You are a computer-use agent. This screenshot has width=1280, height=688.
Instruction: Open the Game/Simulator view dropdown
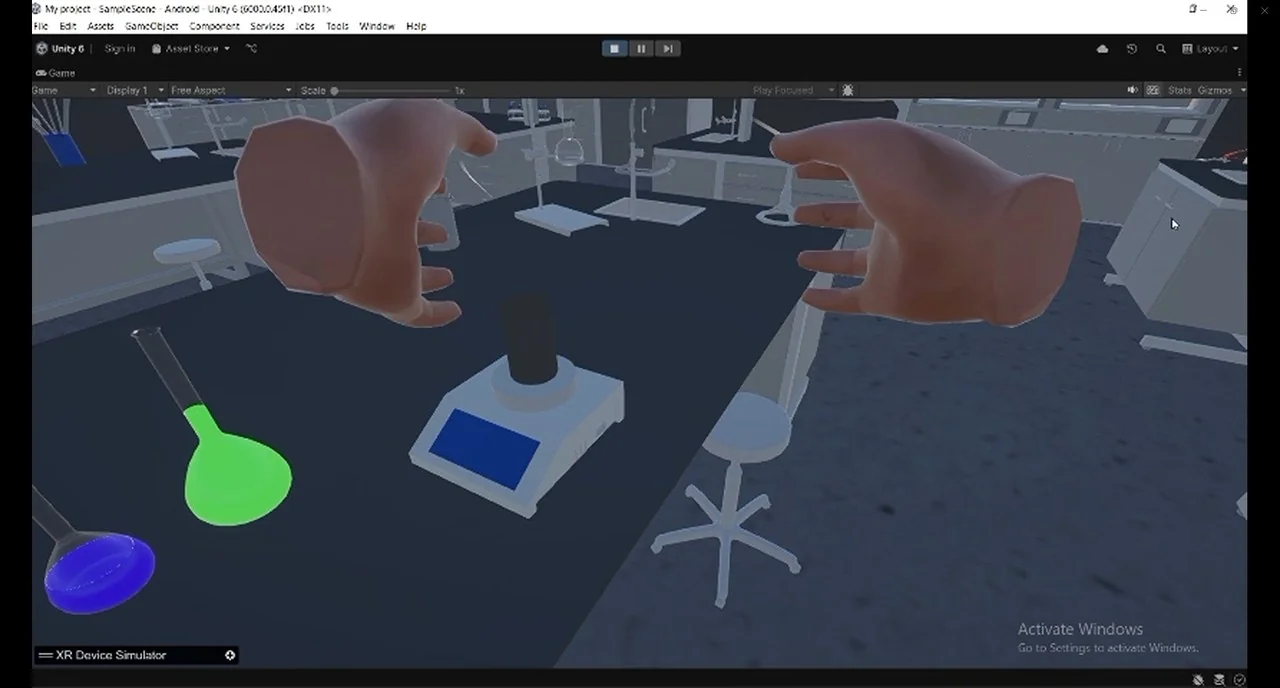[x=65, y=90]
